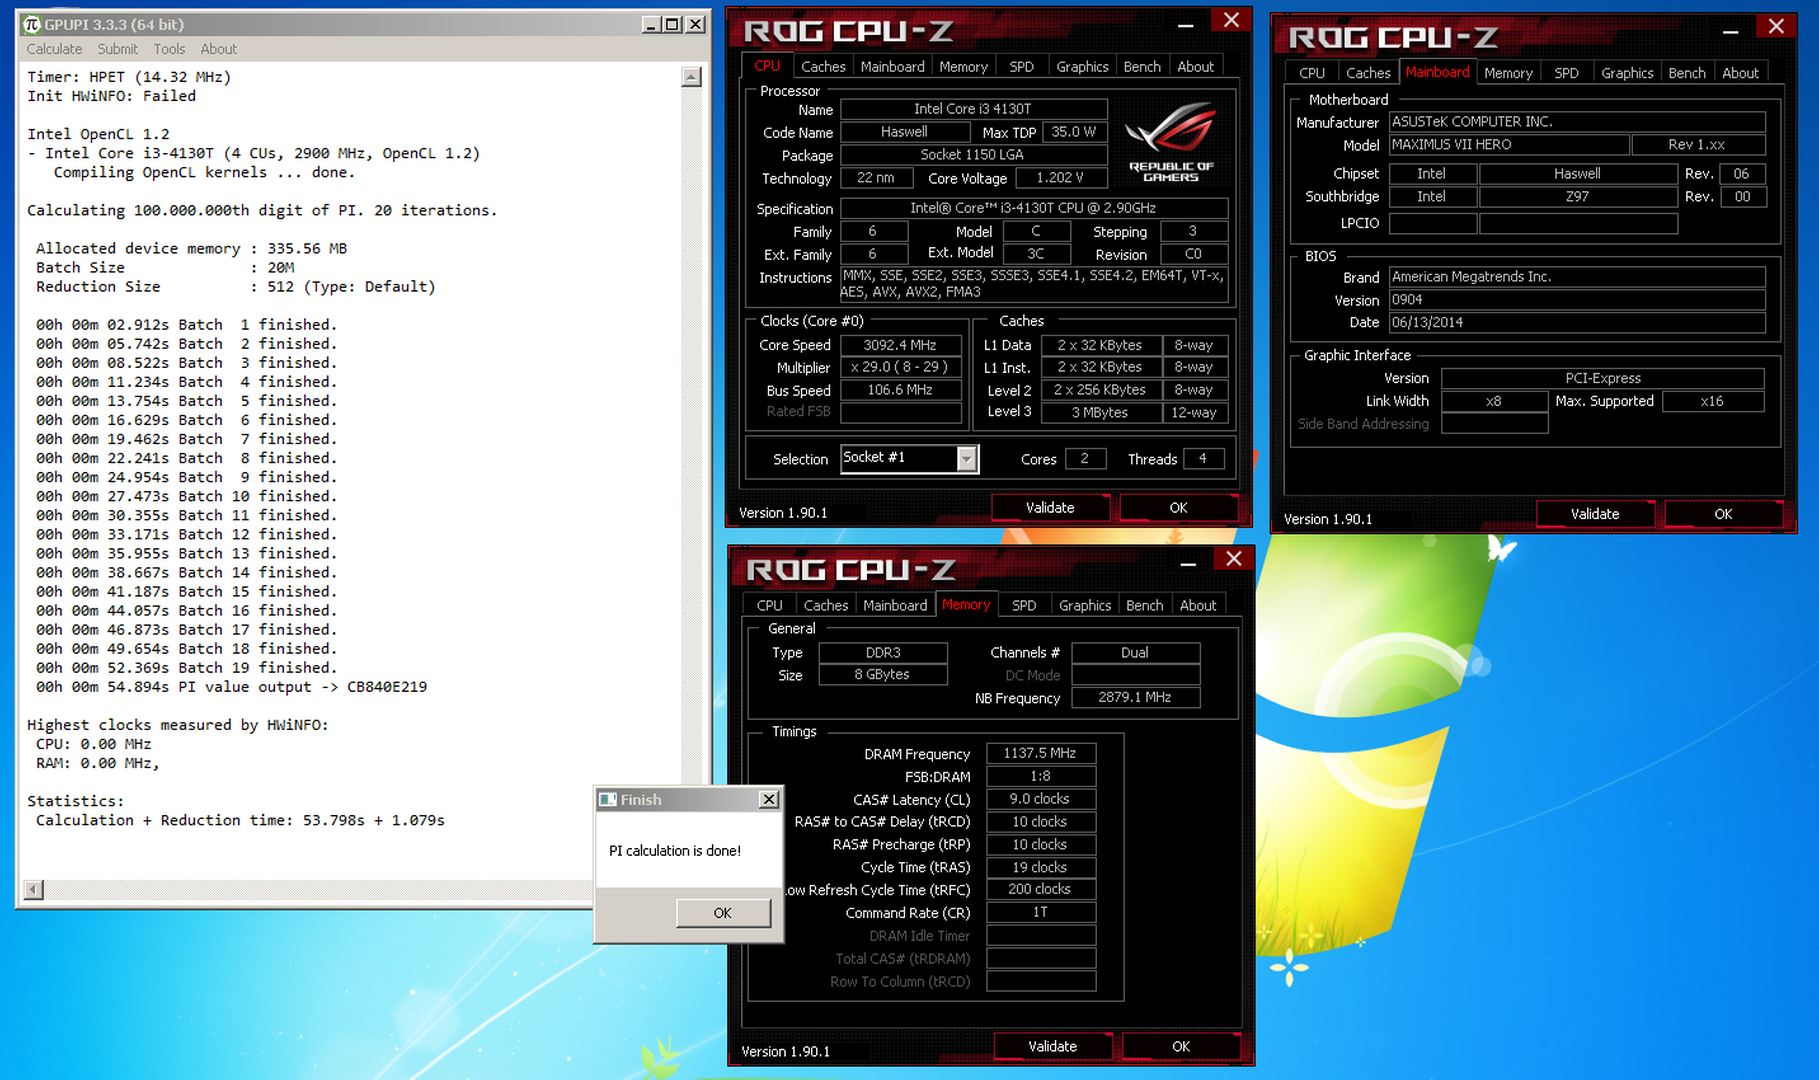Screen dimensions: 1819x1080
Task: Click the Command Rate value 1T
Action: [x=1041, y=912]
